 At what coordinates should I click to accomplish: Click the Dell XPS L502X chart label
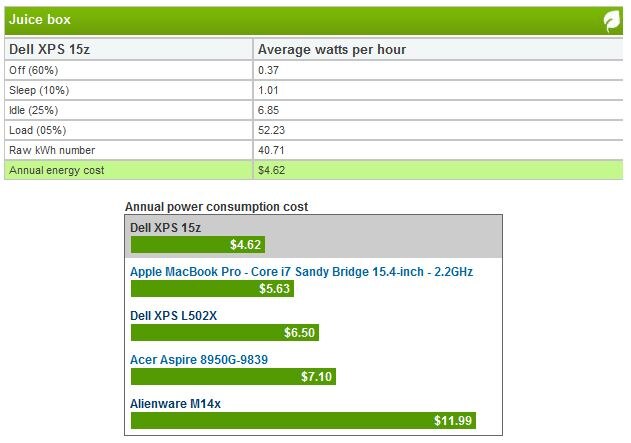point(173,315)
